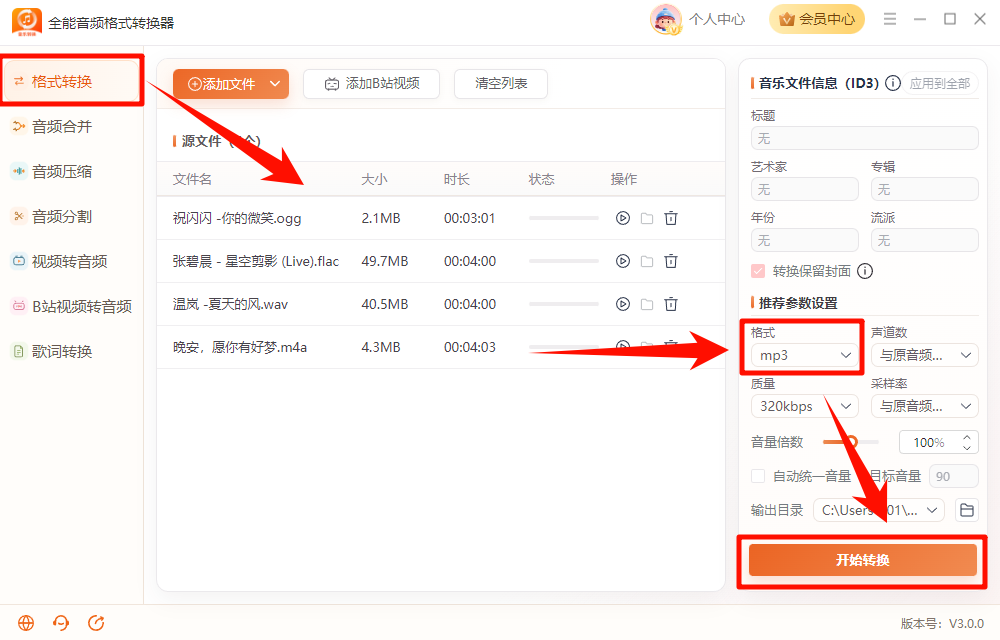Select 格式转换 in sidebar
Viewport: 1000px width, 640px height.
(x=71, y=81)
